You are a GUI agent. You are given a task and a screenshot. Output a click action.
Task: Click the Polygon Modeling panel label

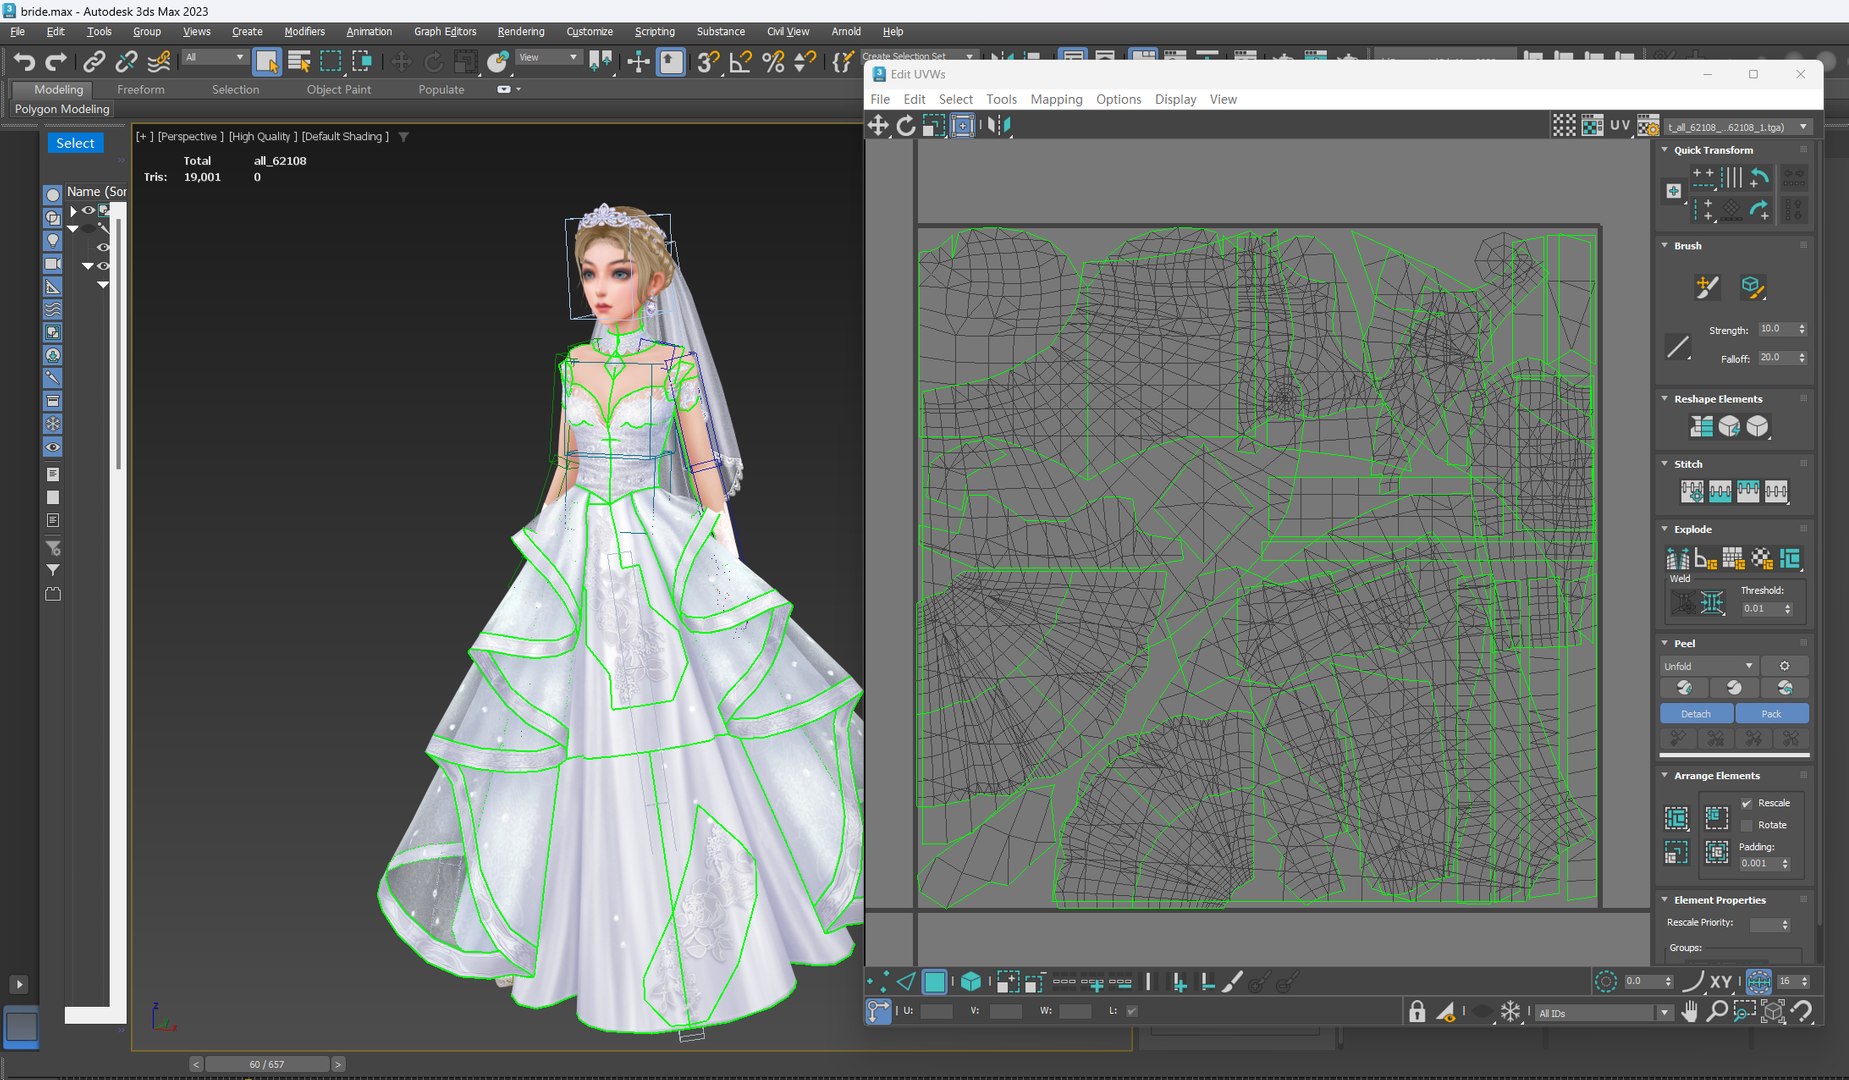click(x=62, y=109)
